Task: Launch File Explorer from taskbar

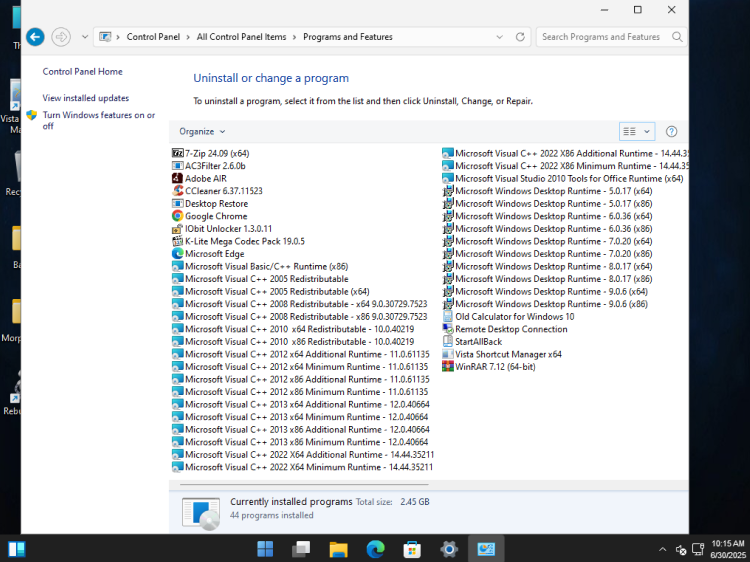Action: (338, 549)
